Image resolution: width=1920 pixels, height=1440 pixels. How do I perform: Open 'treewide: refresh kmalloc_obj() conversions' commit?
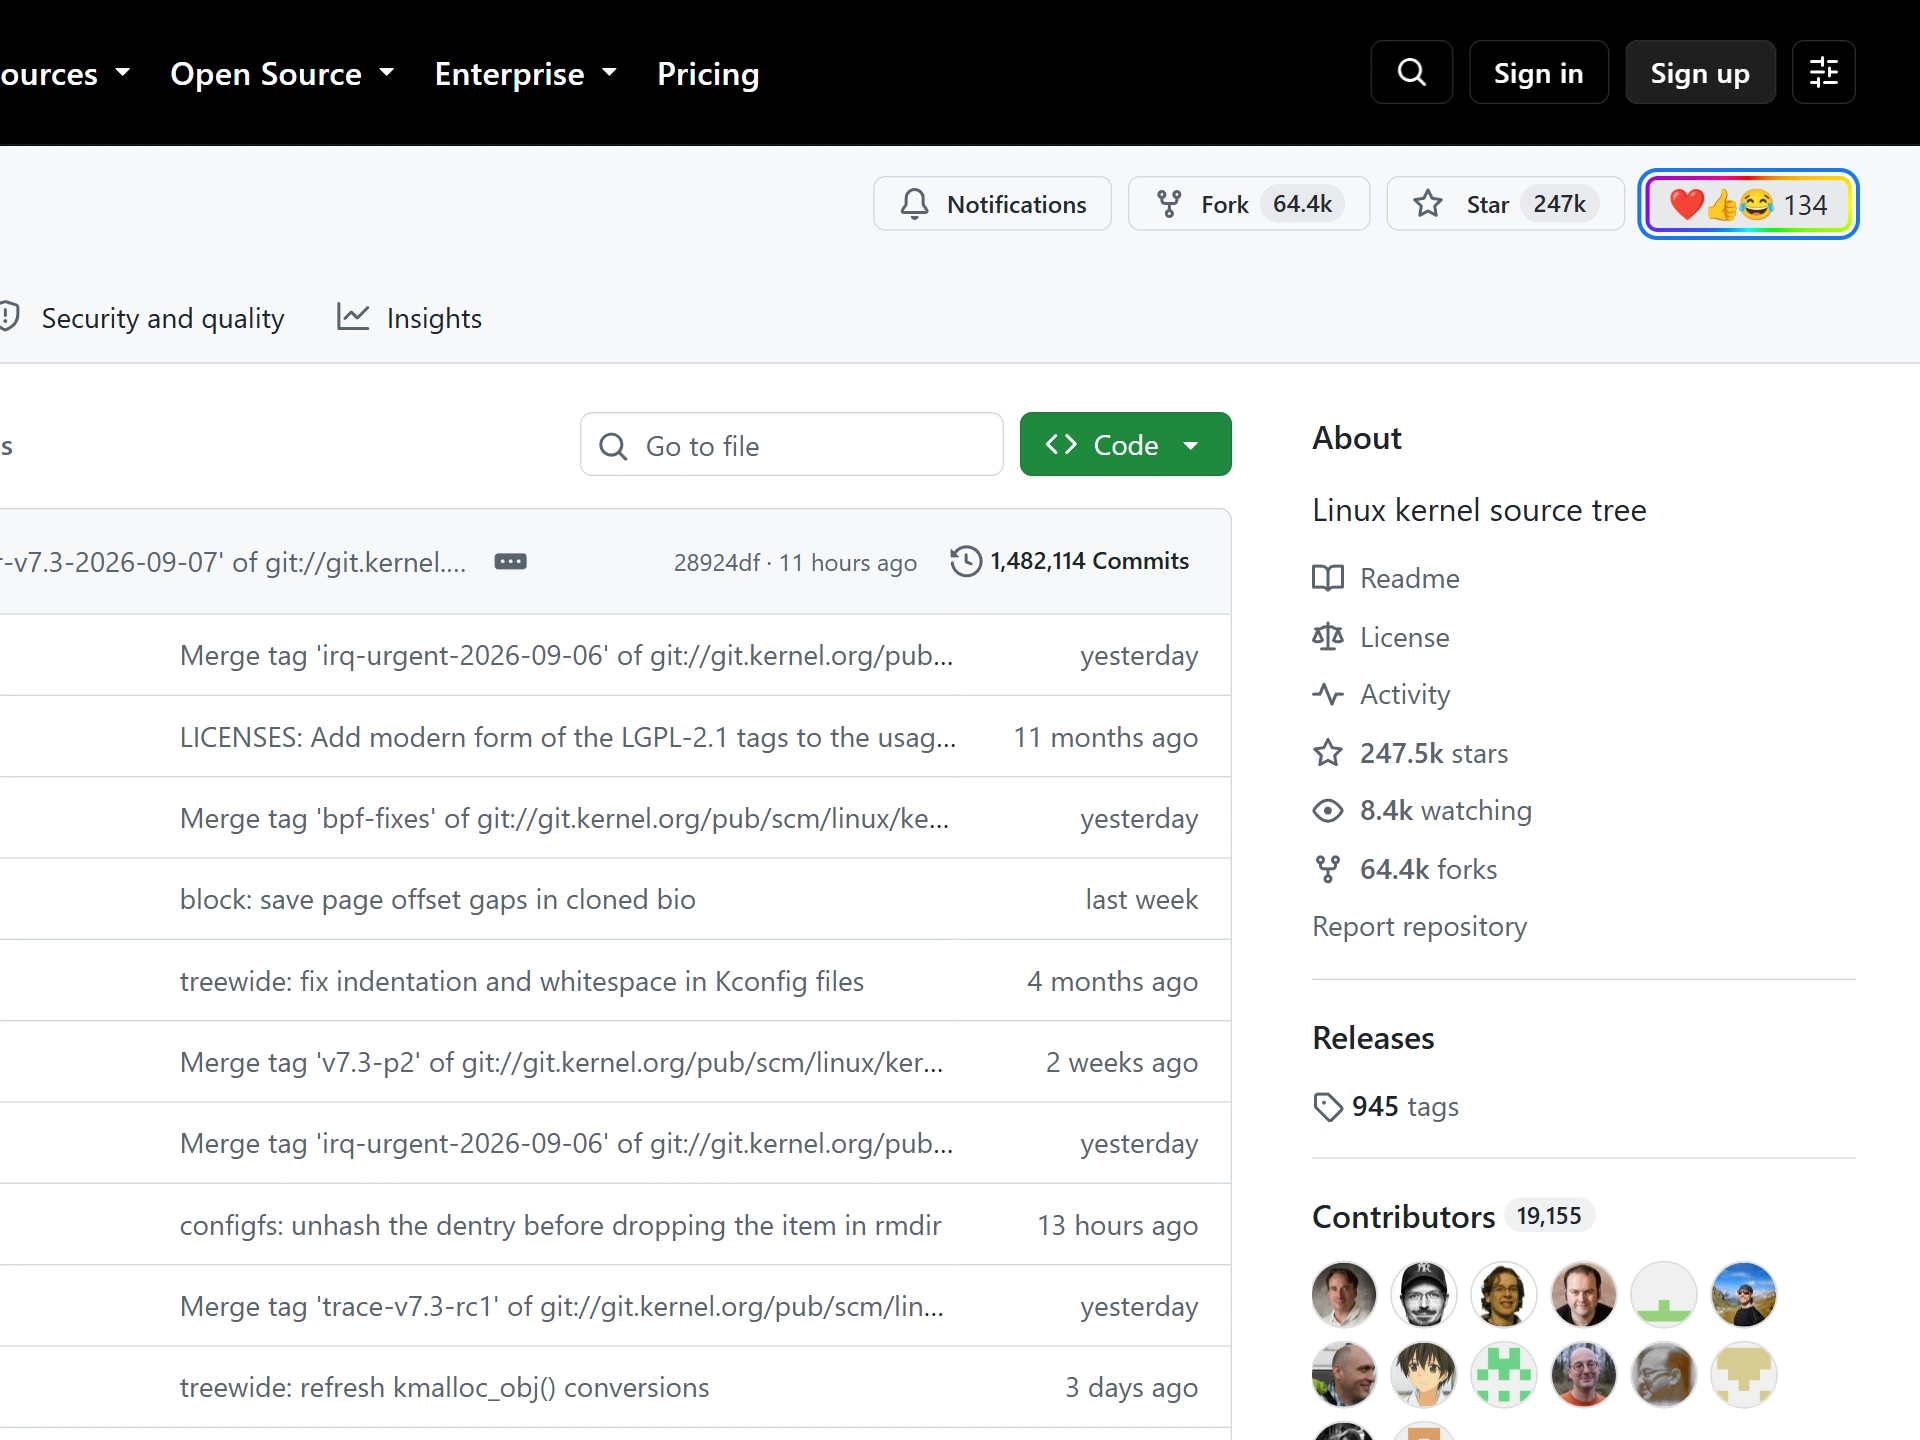click(x=444, y=1387)
